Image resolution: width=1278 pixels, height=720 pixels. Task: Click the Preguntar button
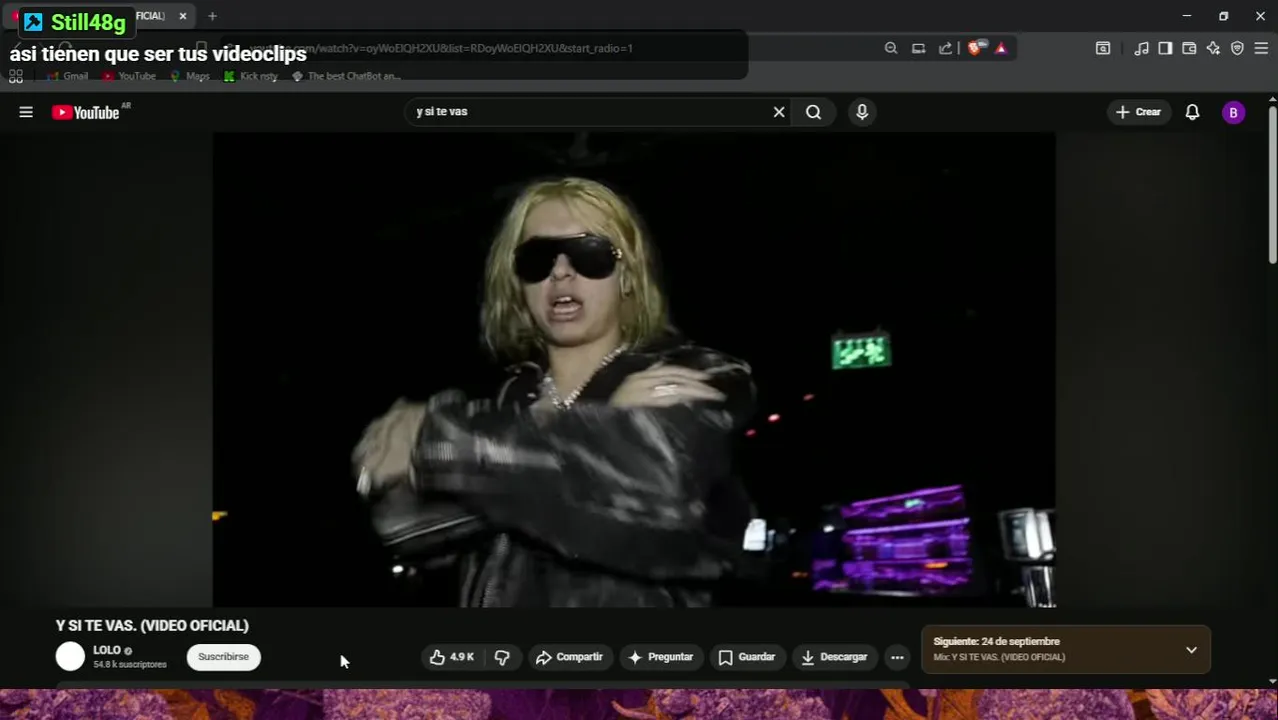tap(660, 657)
